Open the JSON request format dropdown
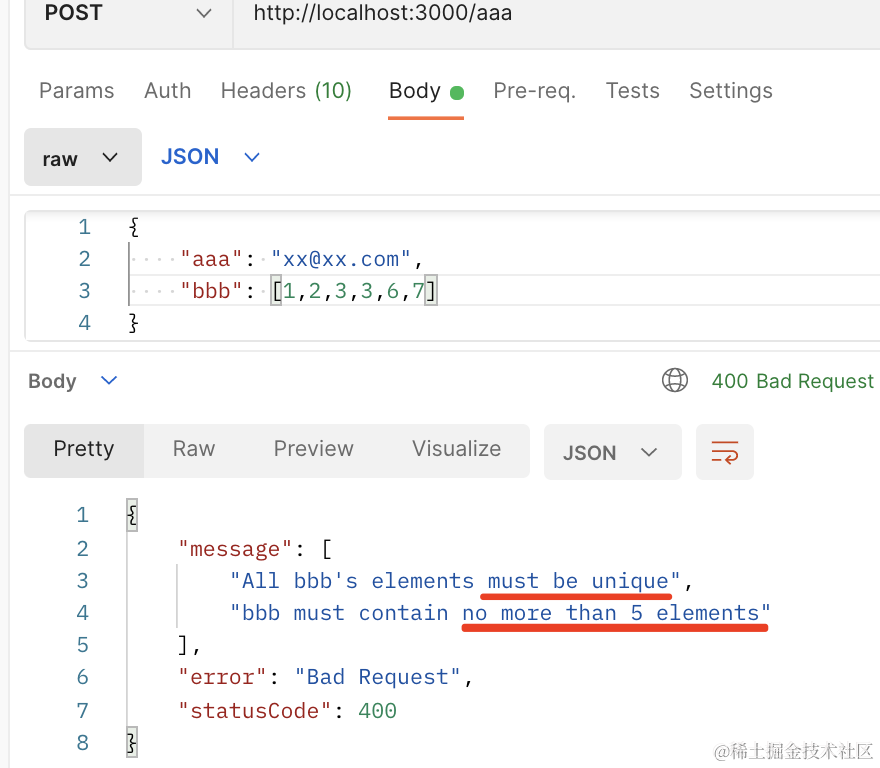This screenshot has width=880, height=768. 210,157
